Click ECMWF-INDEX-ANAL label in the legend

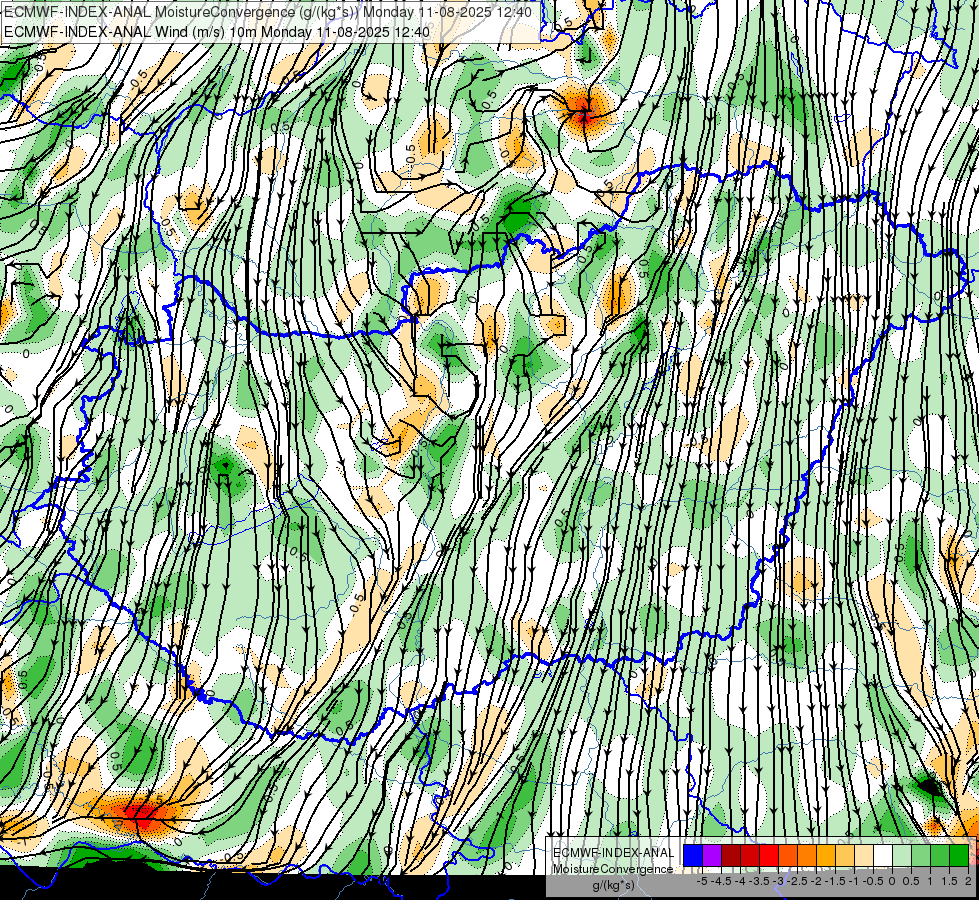click(x=614, y=853)
